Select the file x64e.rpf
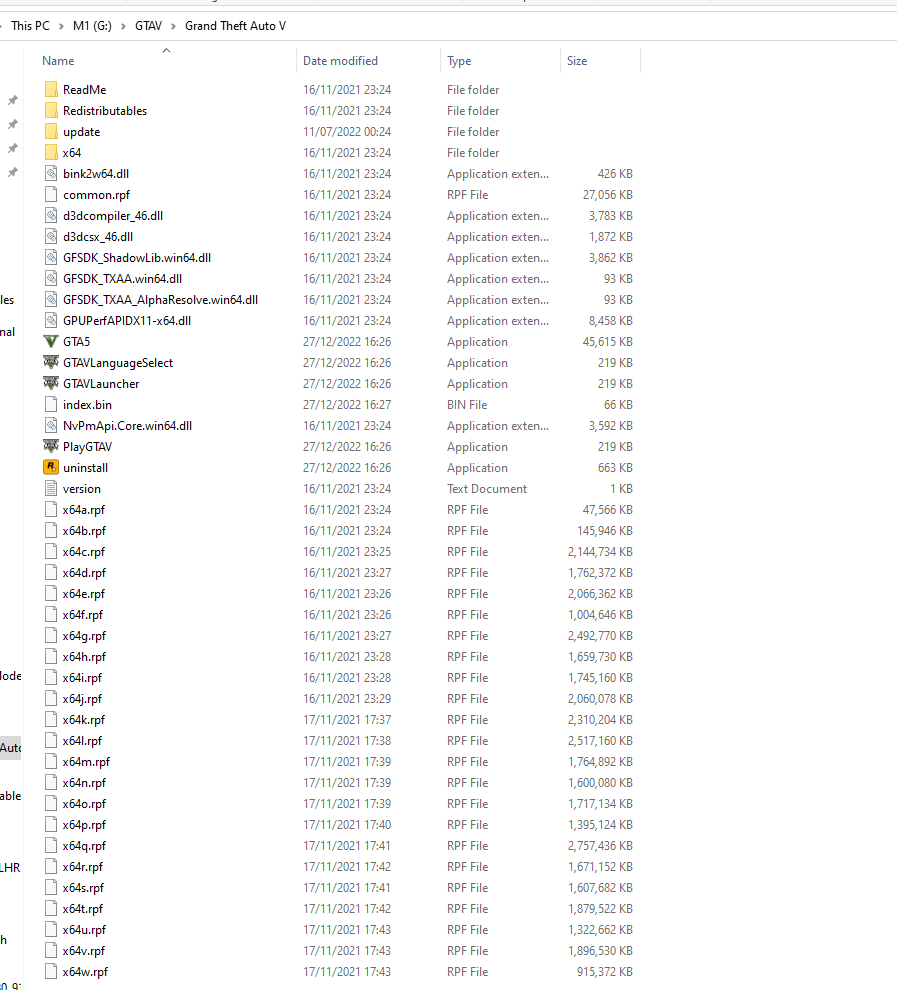 (x=83, y=593)
